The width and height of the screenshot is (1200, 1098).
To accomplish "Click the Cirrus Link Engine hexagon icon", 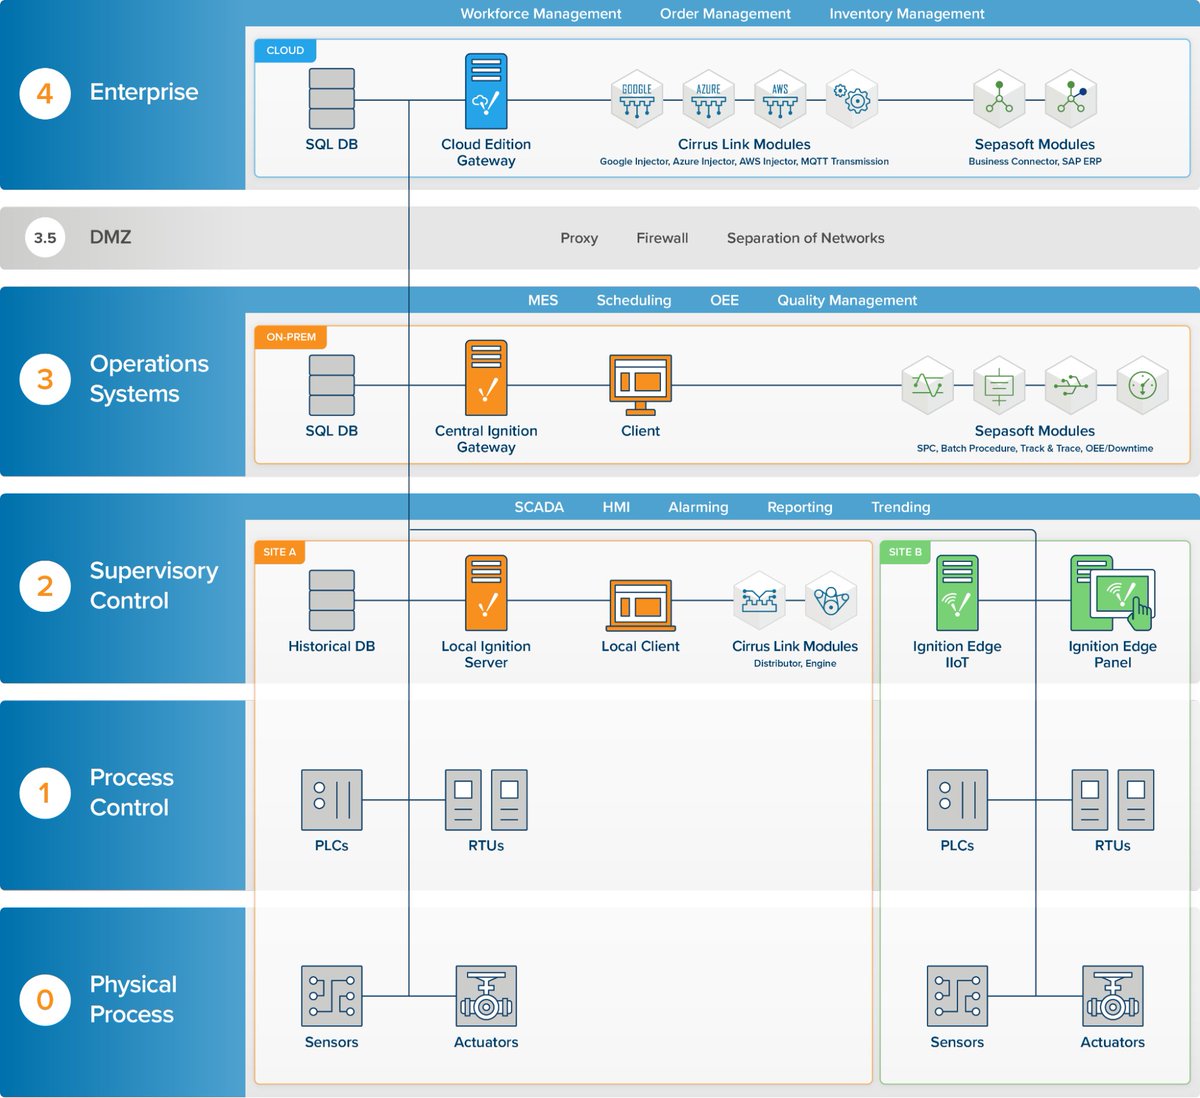I will pyautogui.click(x=831, y=600).
